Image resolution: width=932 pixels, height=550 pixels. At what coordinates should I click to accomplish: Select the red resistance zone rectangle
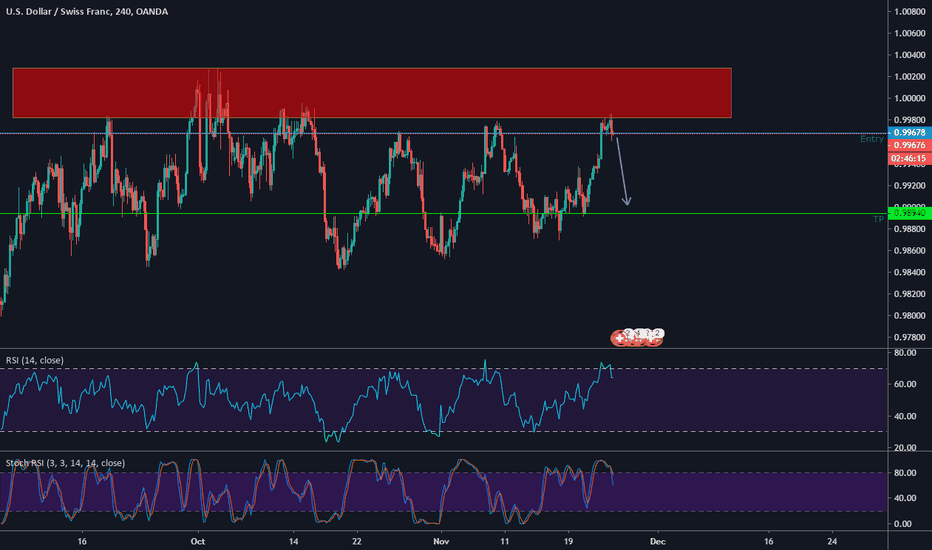click(372, 93)
